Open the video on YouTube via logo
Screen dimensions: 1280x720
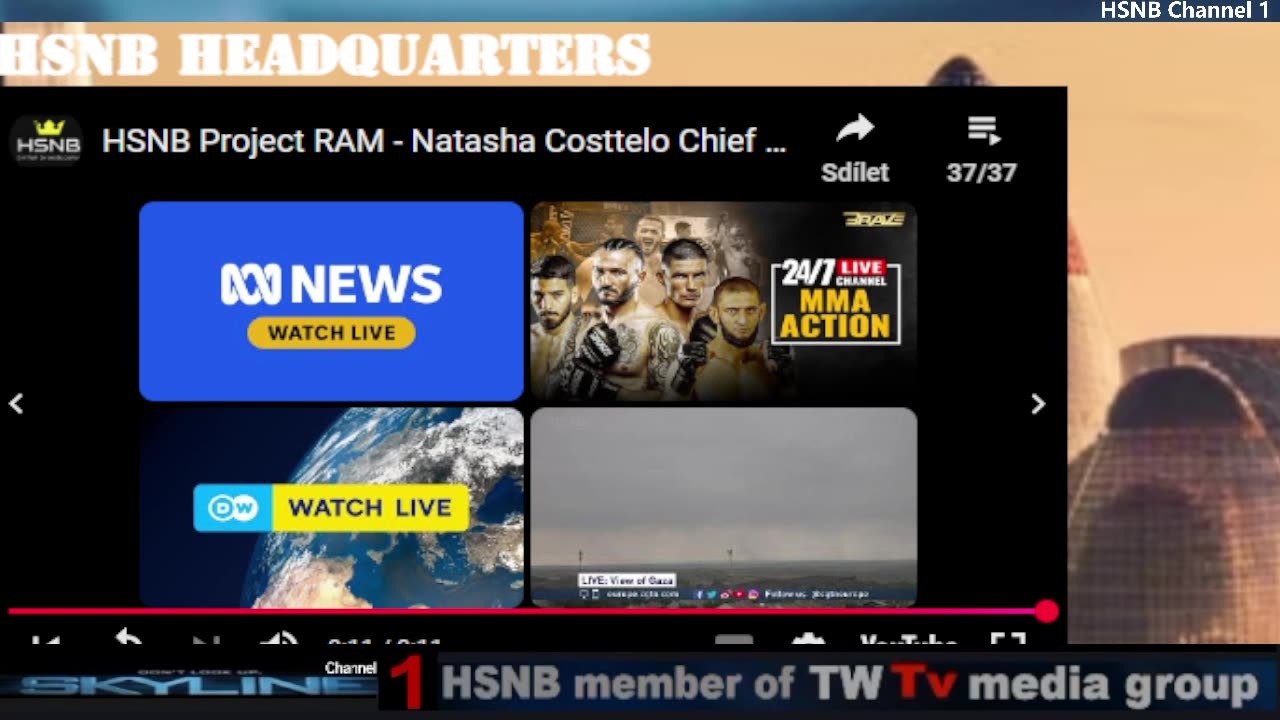(908, 640)
